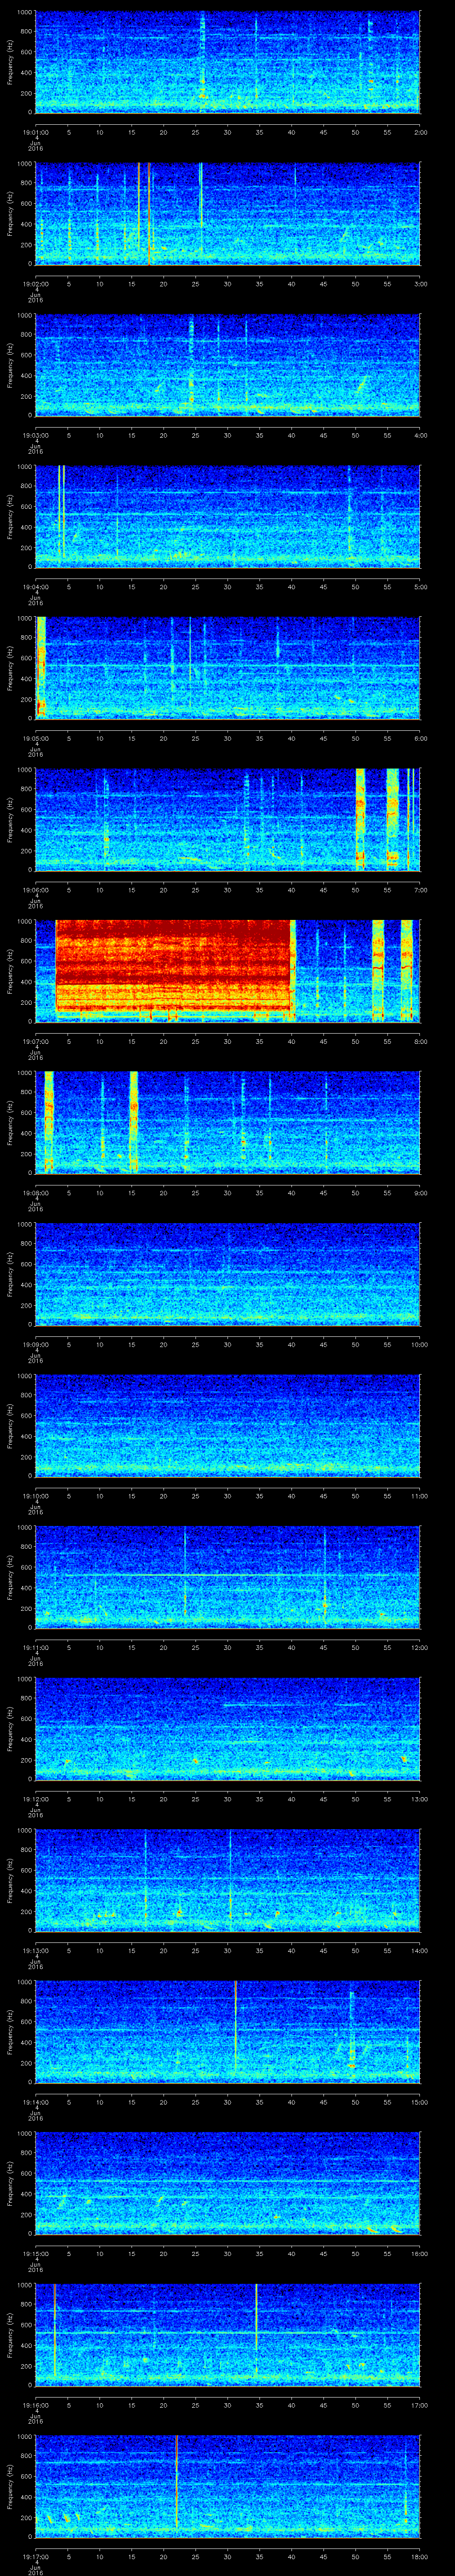Viewport: 455px width, 2576px height.
Task: Click the 19:12:00 start time label
Action: coord(35,1798)
